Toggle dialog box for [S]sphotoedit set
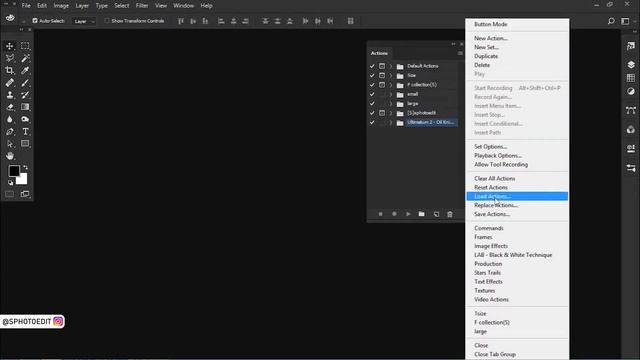Viewport: 640px width, 360px height. point(382,113)
